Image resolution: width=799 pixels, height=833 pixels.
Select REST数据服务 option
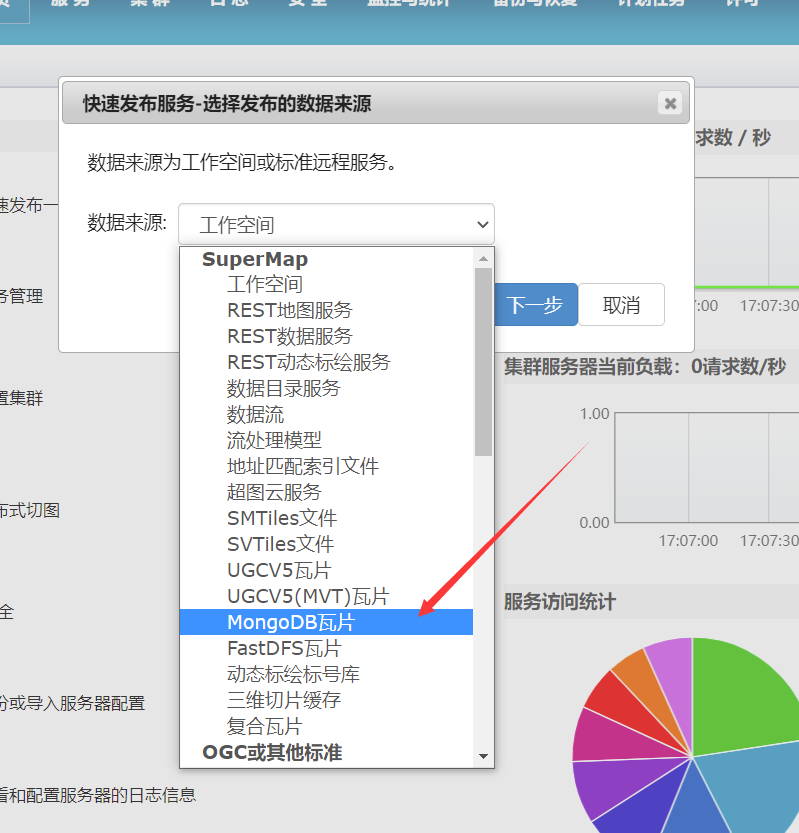(x=326, y=337)
